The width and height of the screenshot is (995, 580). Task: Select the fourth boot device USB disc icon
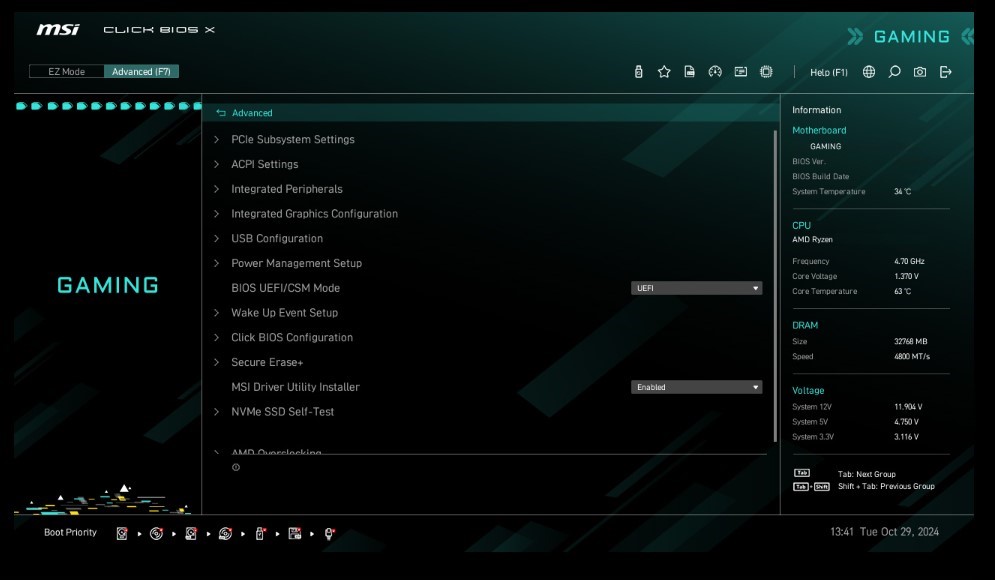click(225, 534)
